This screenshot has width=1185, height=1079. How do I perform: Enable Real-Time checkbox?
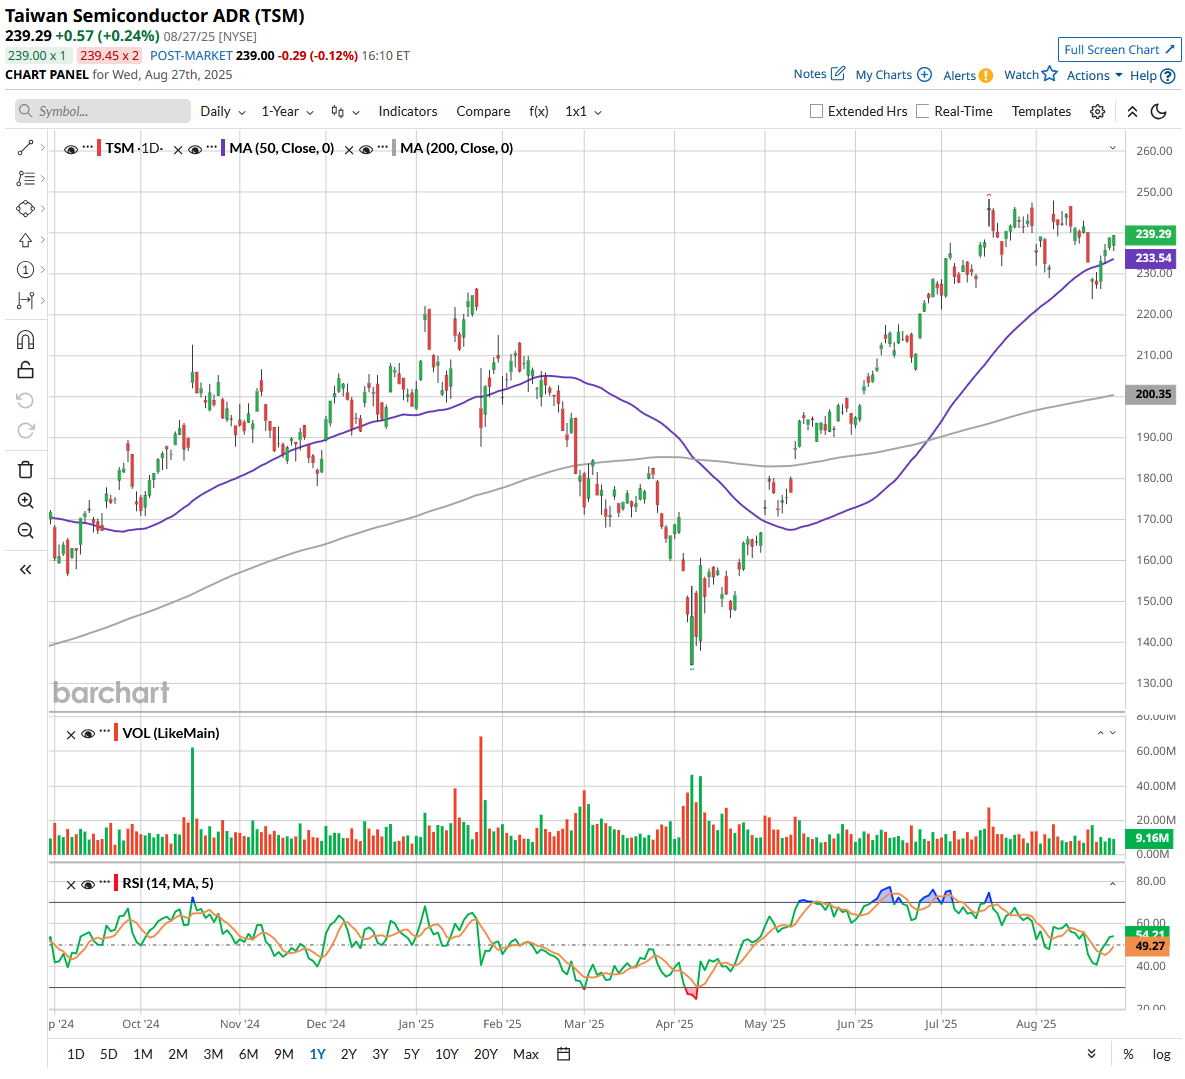tap(923, 111)
